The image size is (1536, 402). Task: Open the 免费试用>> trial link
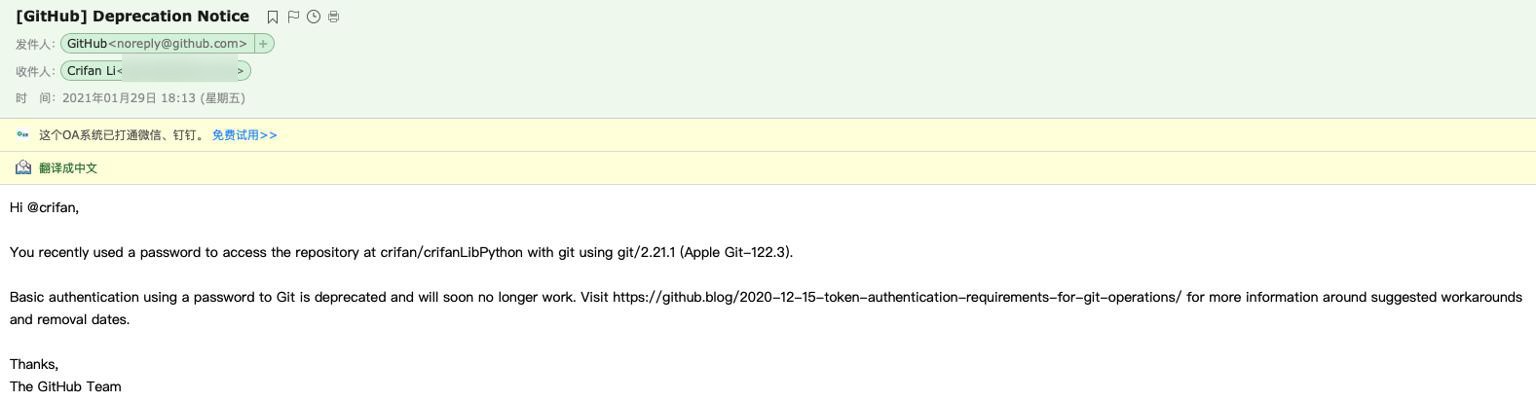(x=244, y=135)
